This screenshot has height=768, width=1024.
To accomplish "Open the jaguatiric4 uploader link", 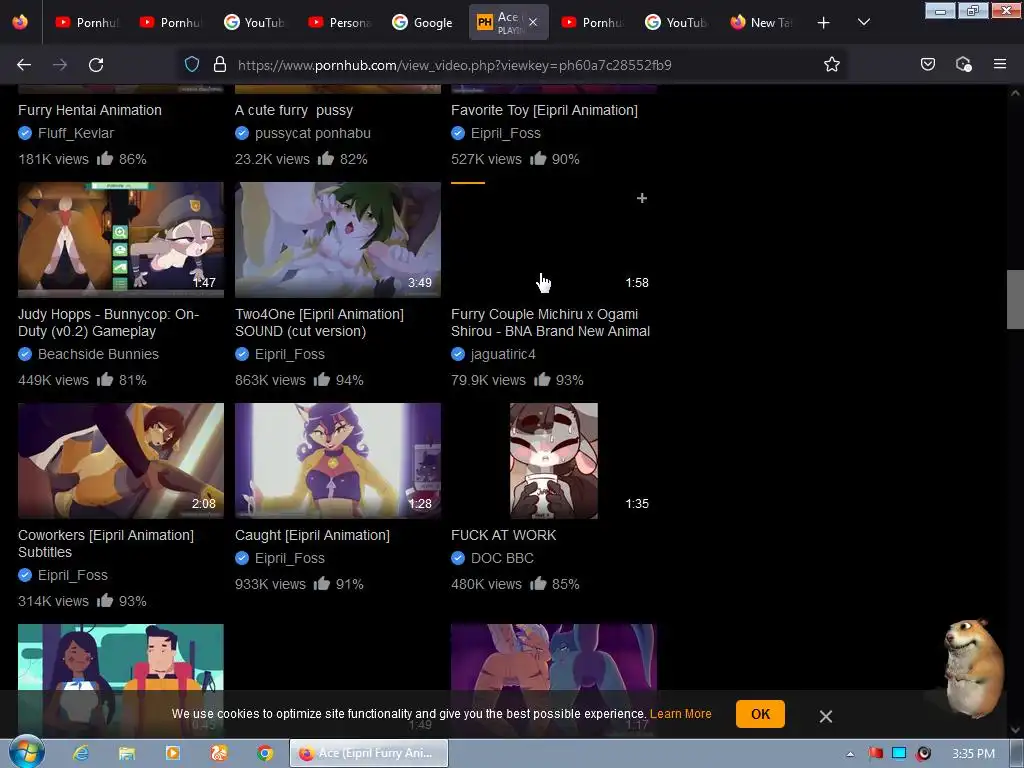I will coord(503,354).
